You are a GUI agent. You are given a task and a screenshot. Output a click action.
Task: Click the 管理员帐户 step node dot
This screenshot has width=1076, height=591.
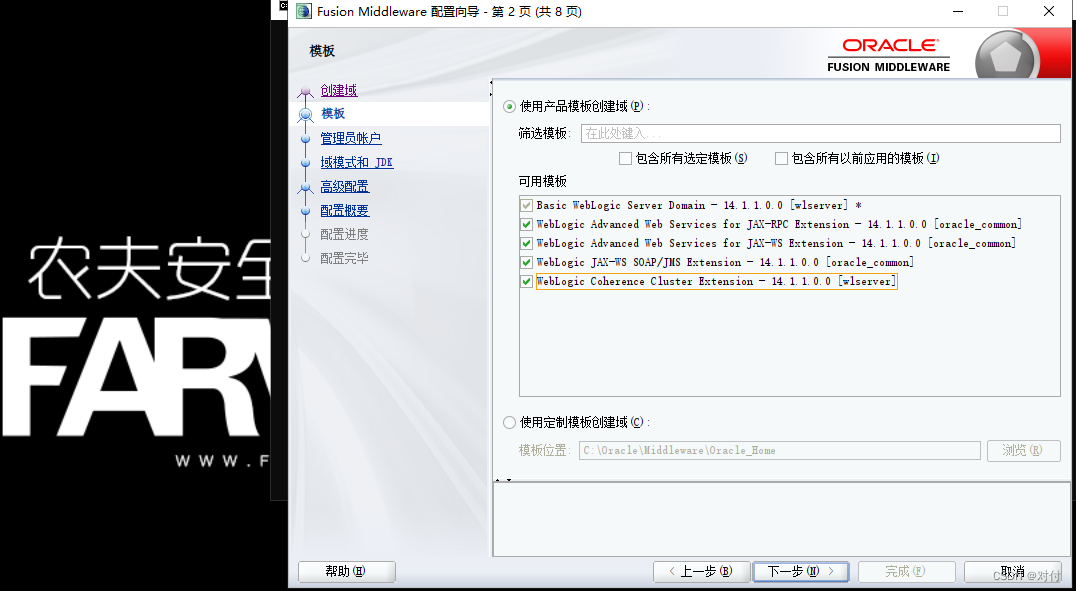click(305, 139)
